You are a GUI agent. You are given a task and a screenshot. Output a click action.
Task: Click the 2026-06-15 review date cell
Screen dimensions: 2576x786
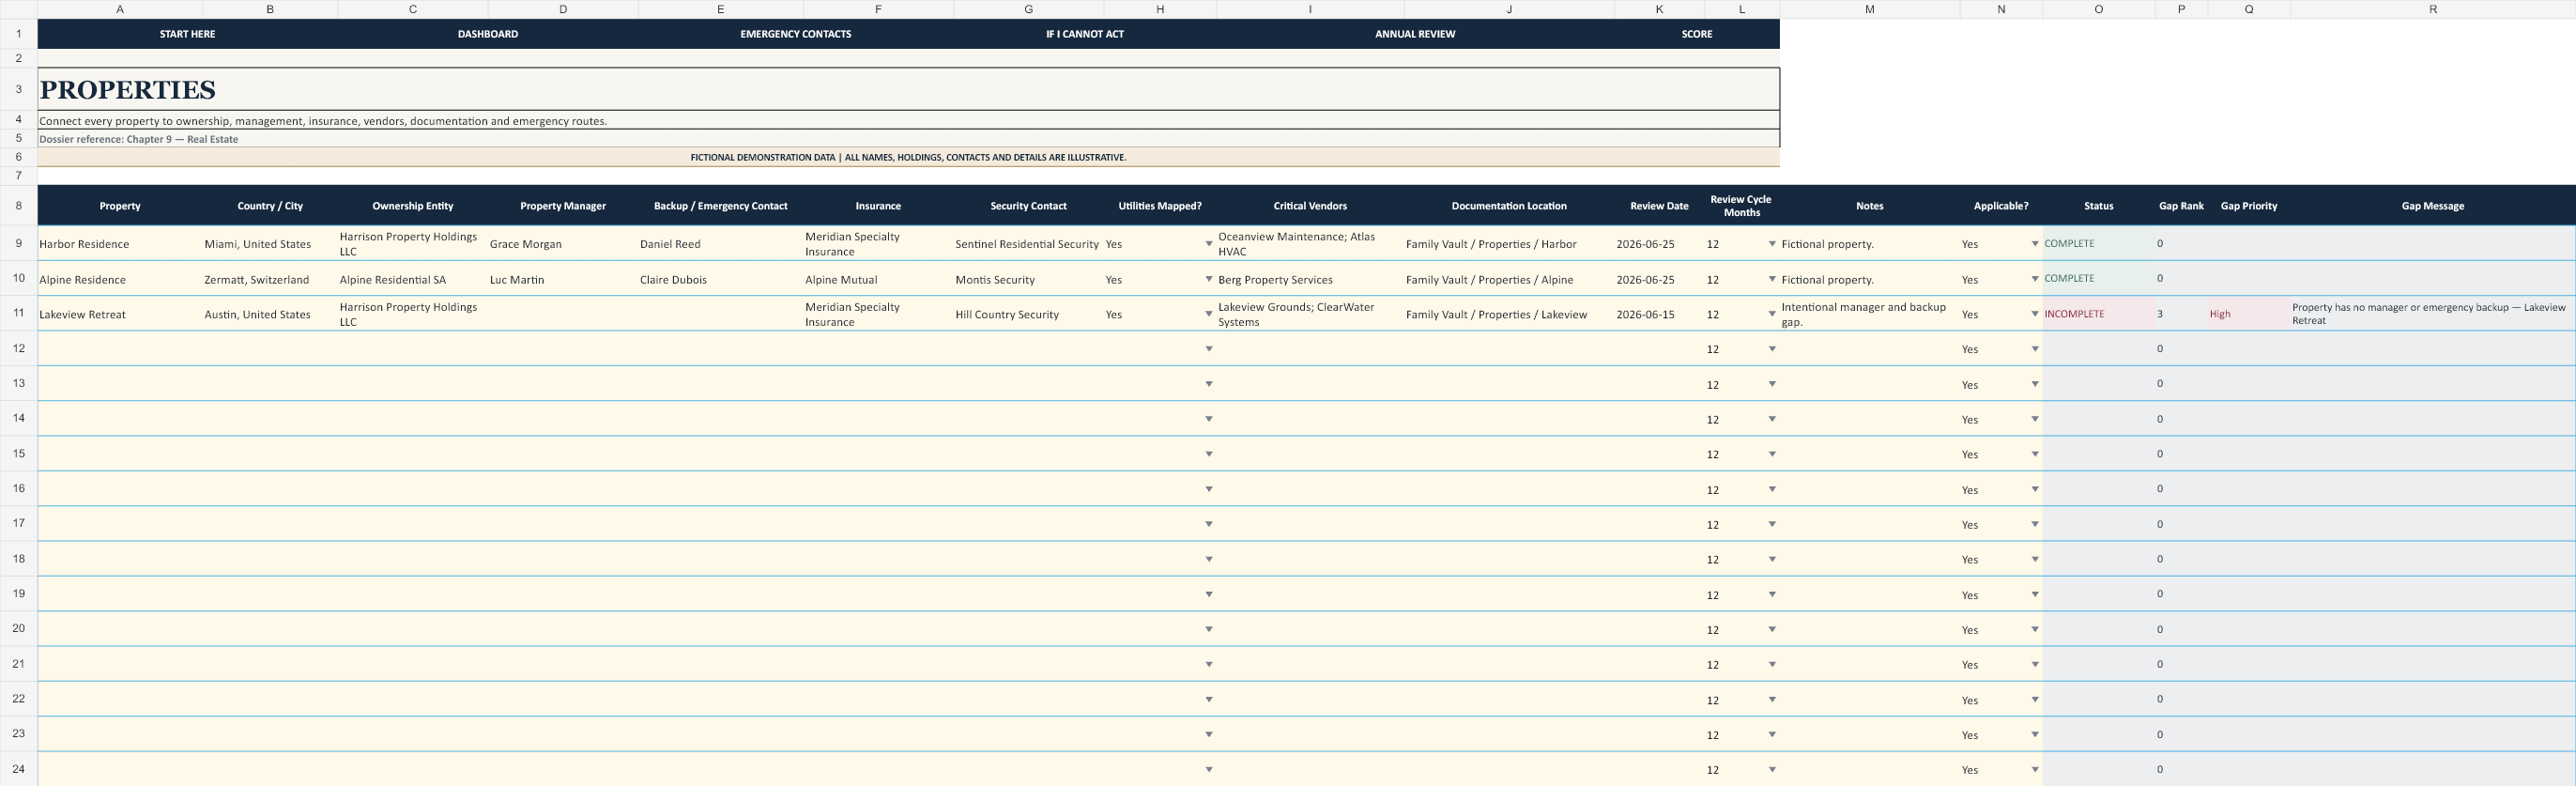coord(1659,314)
